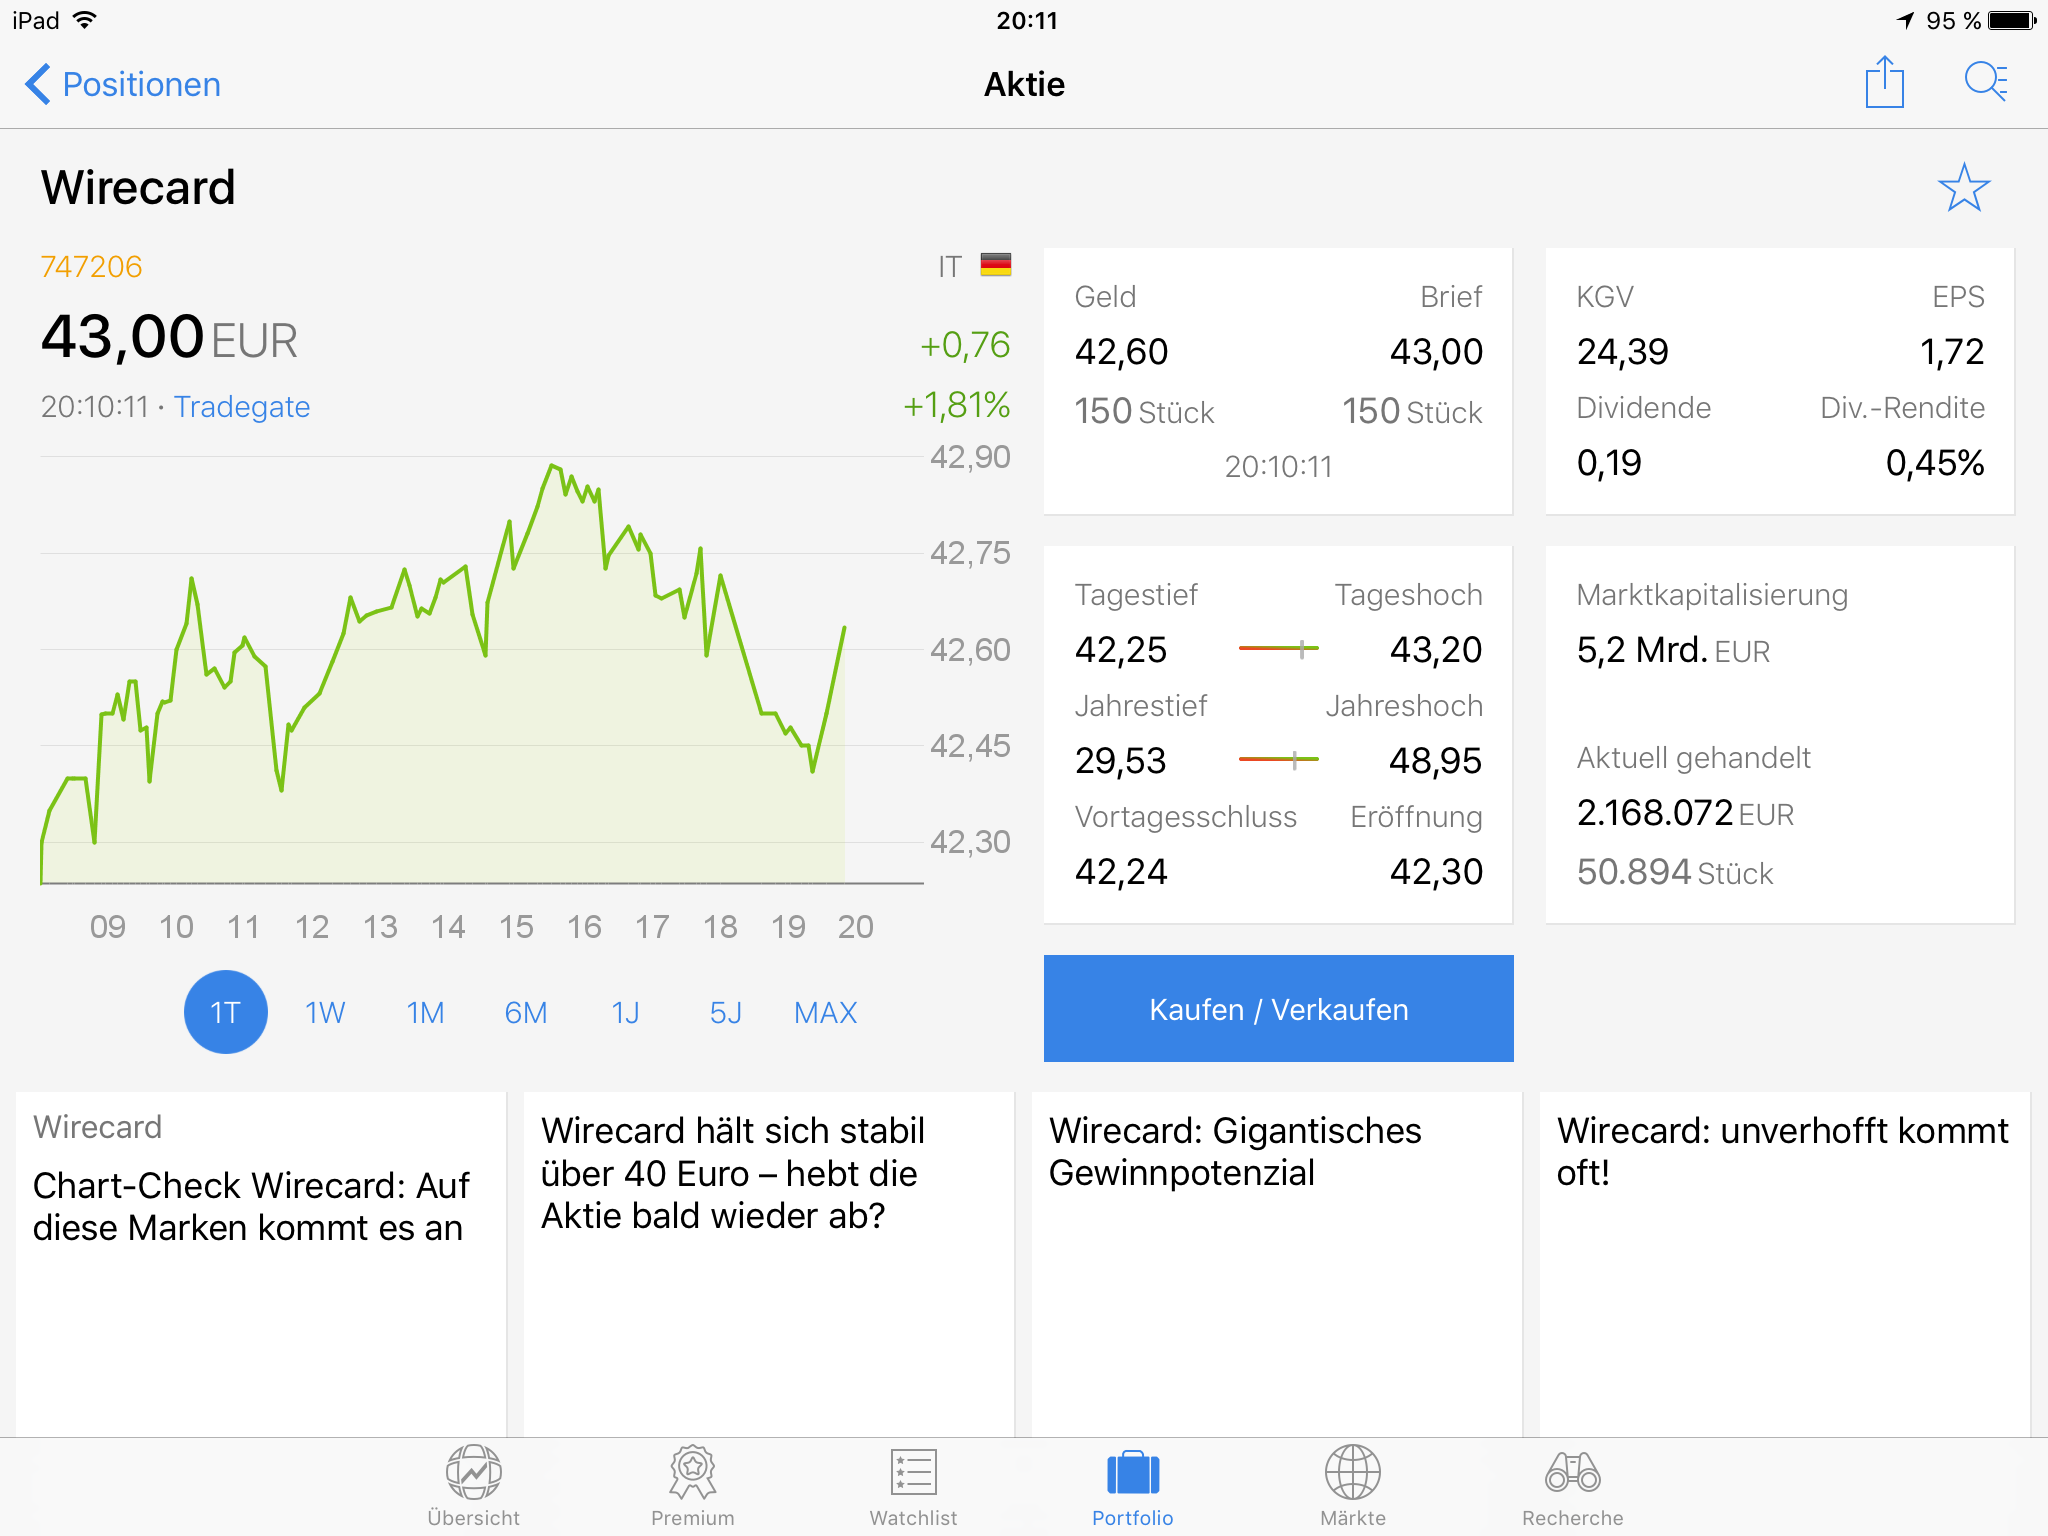The width and height of the screenshot is (2048, 1536).
Task: Select the Portfolio briefcase icon
Action: pos(1133,1473)
